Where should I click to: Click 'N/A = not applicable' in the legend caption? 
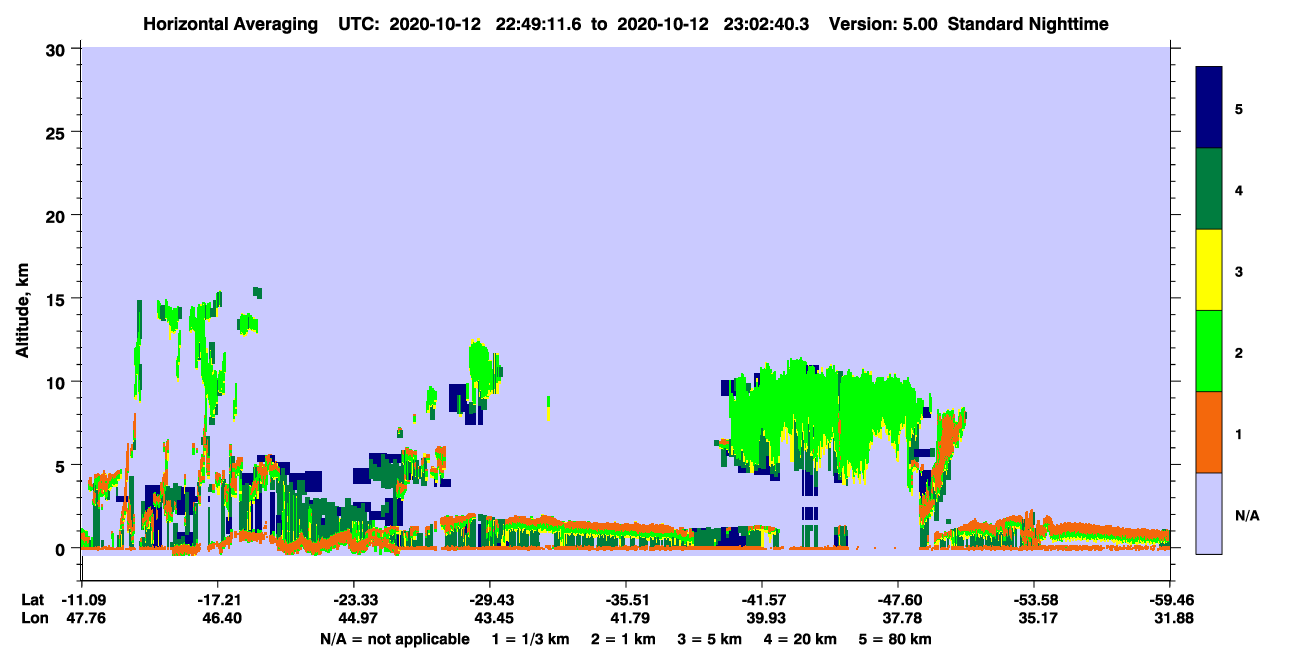395,639
